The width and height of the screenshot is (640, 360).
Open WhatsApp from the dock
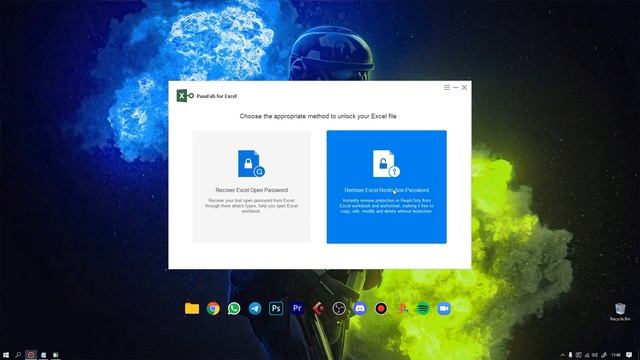[234, 309]
